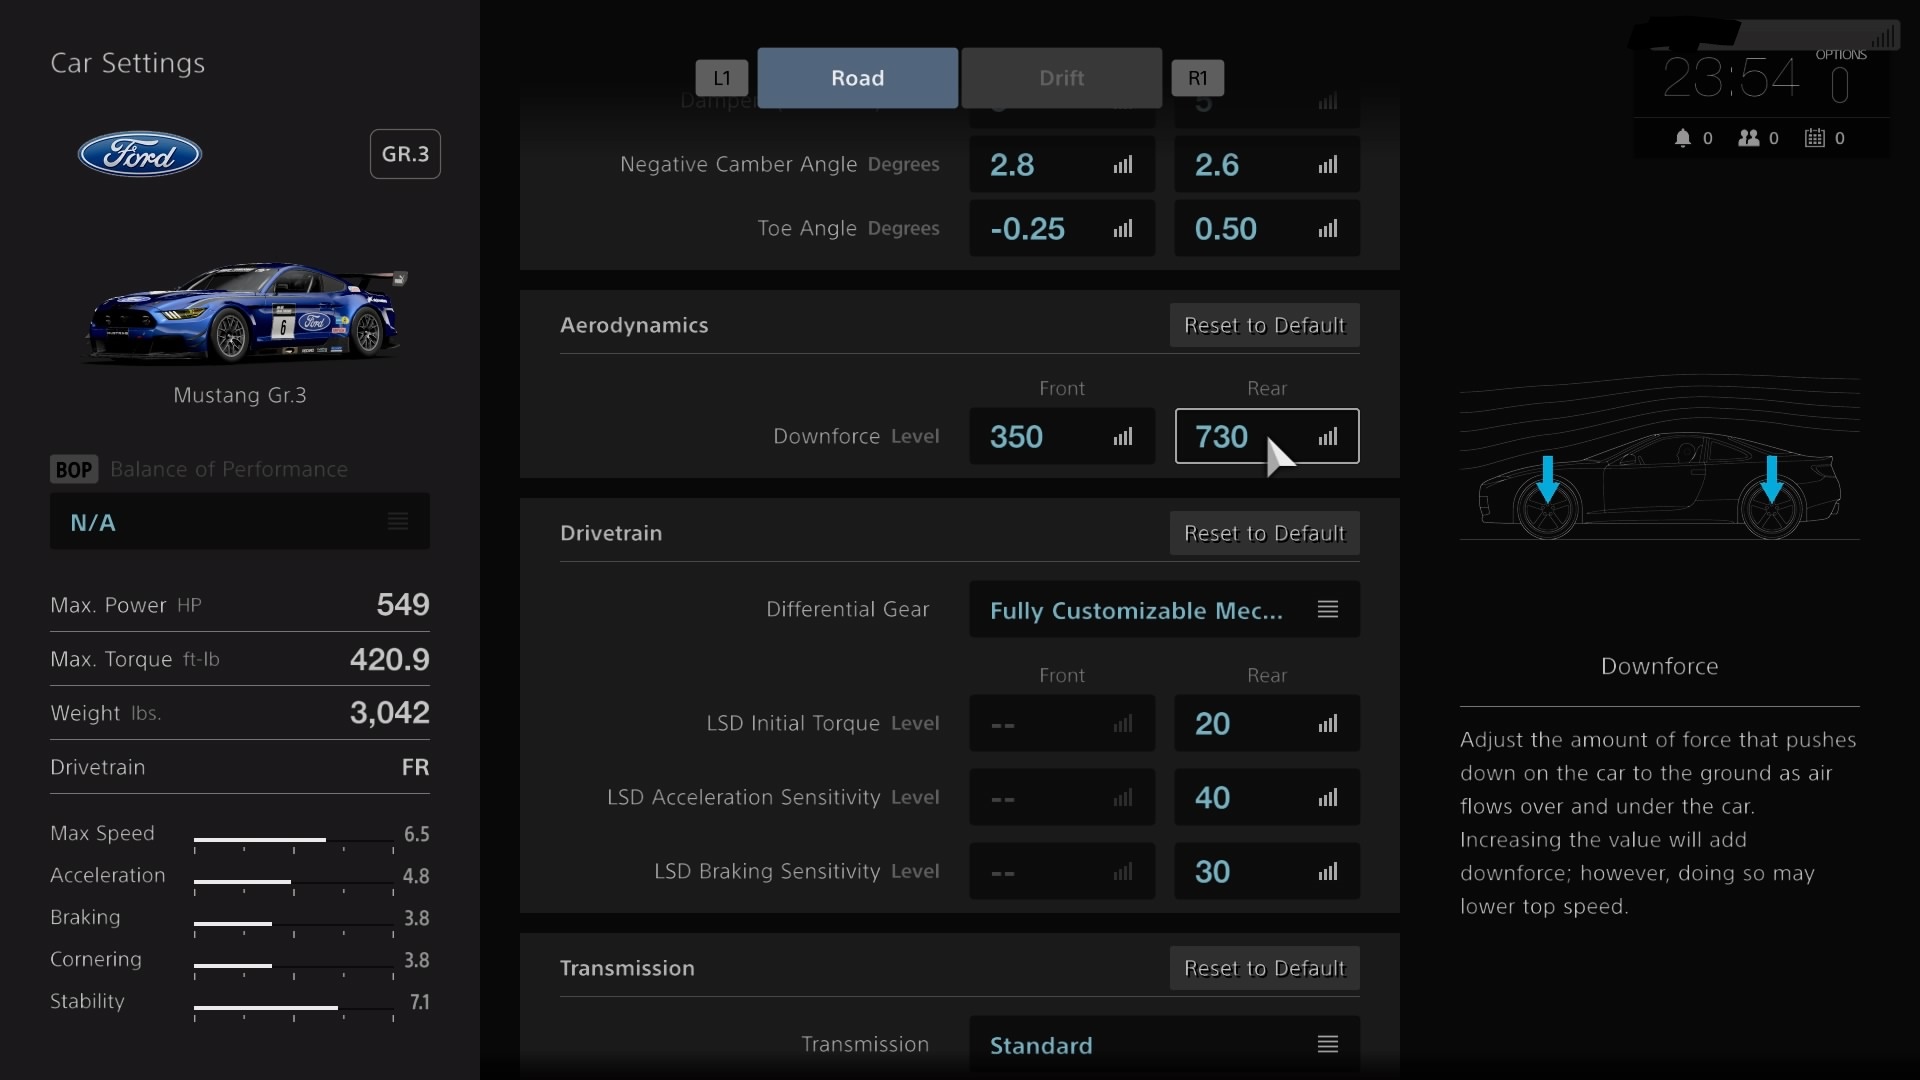Screen dimensions: 1920x1080
Task: Reset Aerodynamics to default
Action: [1264, 325]
